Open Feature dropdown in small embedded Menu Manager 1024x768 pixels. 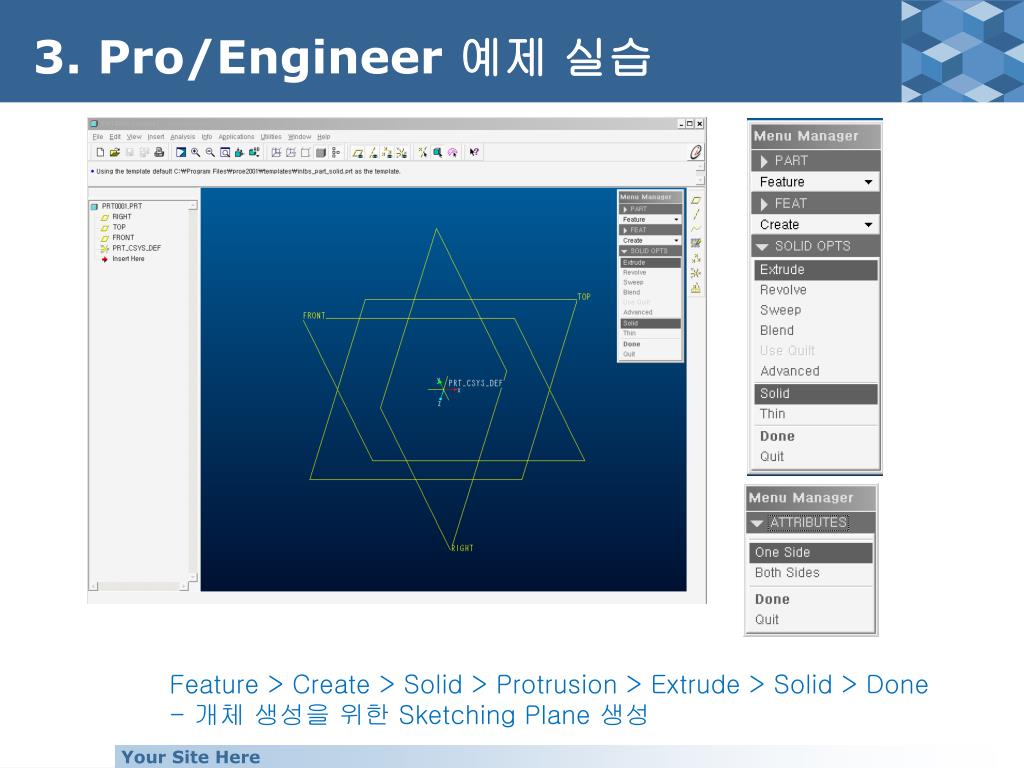[x=650, y=219]
